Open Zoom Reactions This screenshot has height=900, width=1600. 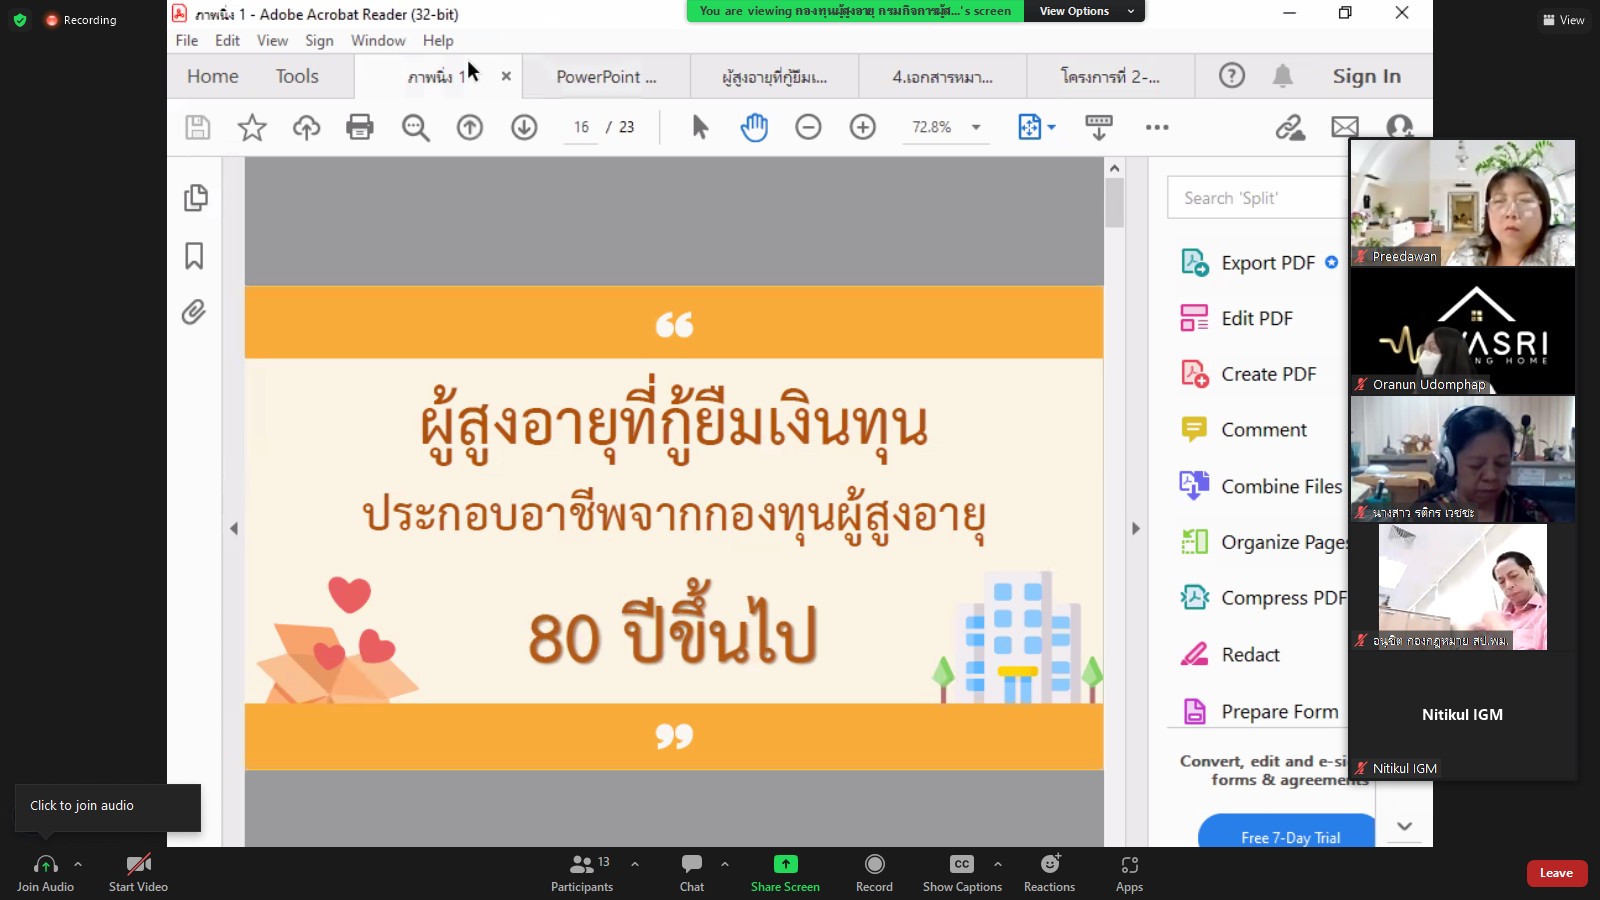coord(1049,873)
